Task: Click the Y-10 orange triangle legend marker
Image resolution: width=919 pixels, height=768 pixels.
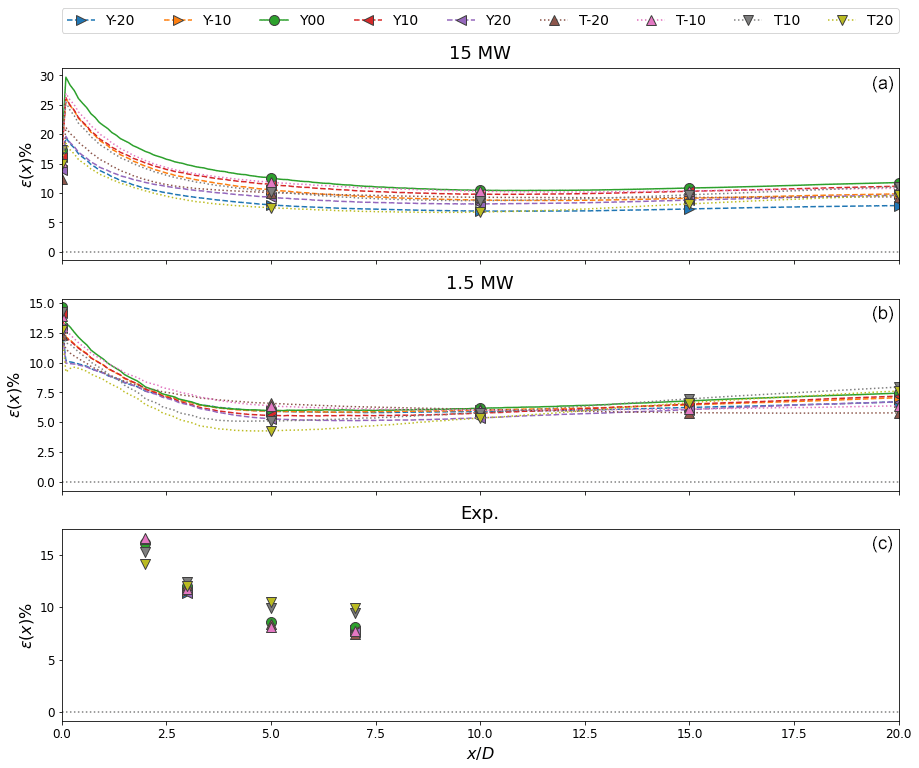Action: coord(180,20)
